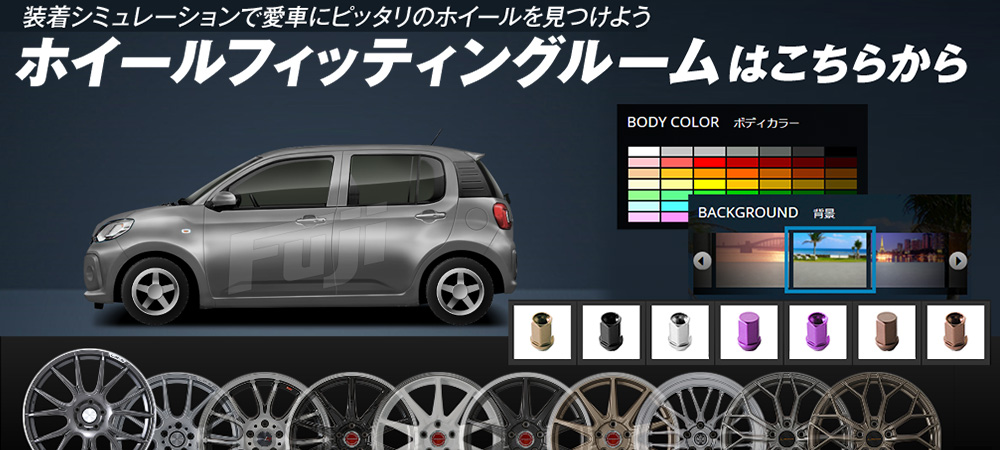1000x450 pixels.
Task: Show the previous background with the left arrow
Action: pos(702,261)
